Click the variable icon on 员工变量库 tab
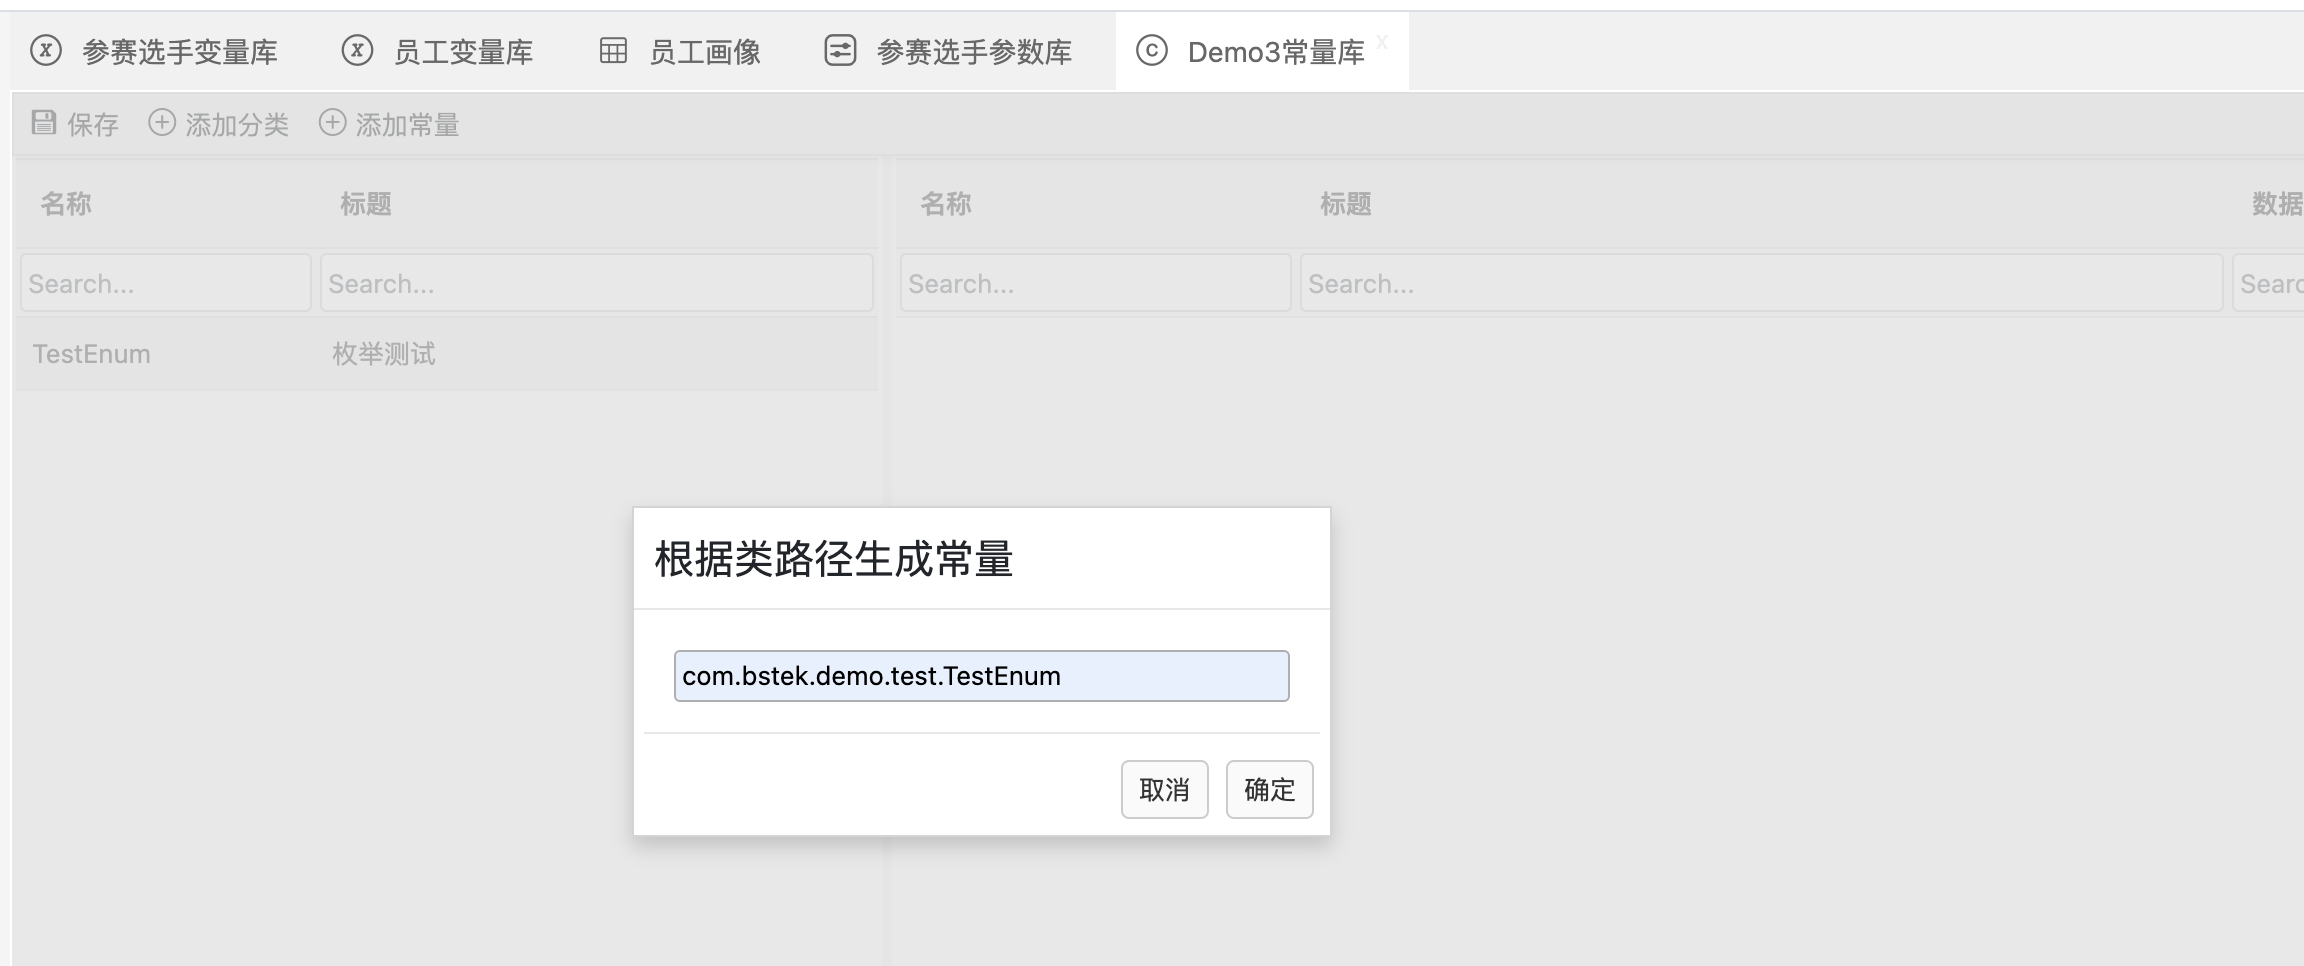Screen dimensions: 2304x966 [x=357, y=50]
